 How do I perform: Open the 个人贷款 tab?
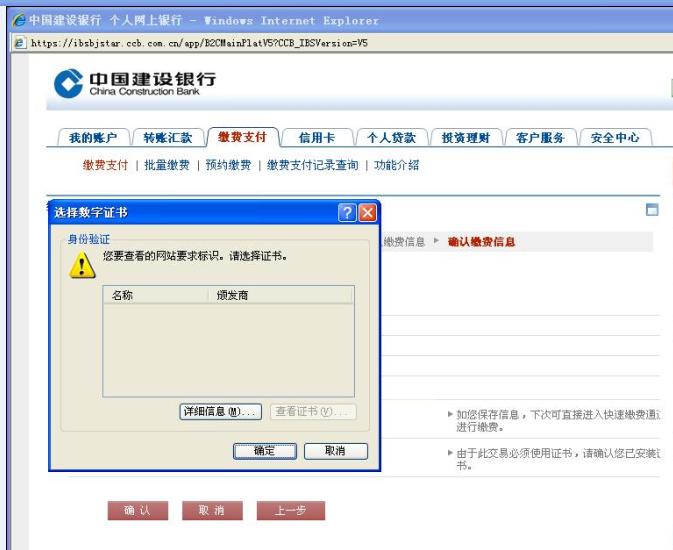(x=391, y=138)
